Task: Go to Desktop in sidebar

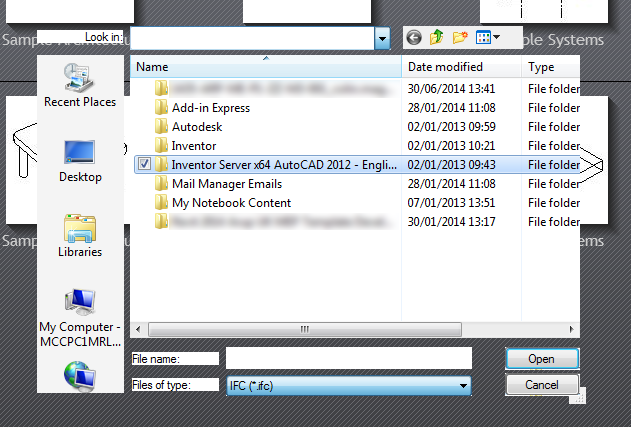Action: click(80, 161)
